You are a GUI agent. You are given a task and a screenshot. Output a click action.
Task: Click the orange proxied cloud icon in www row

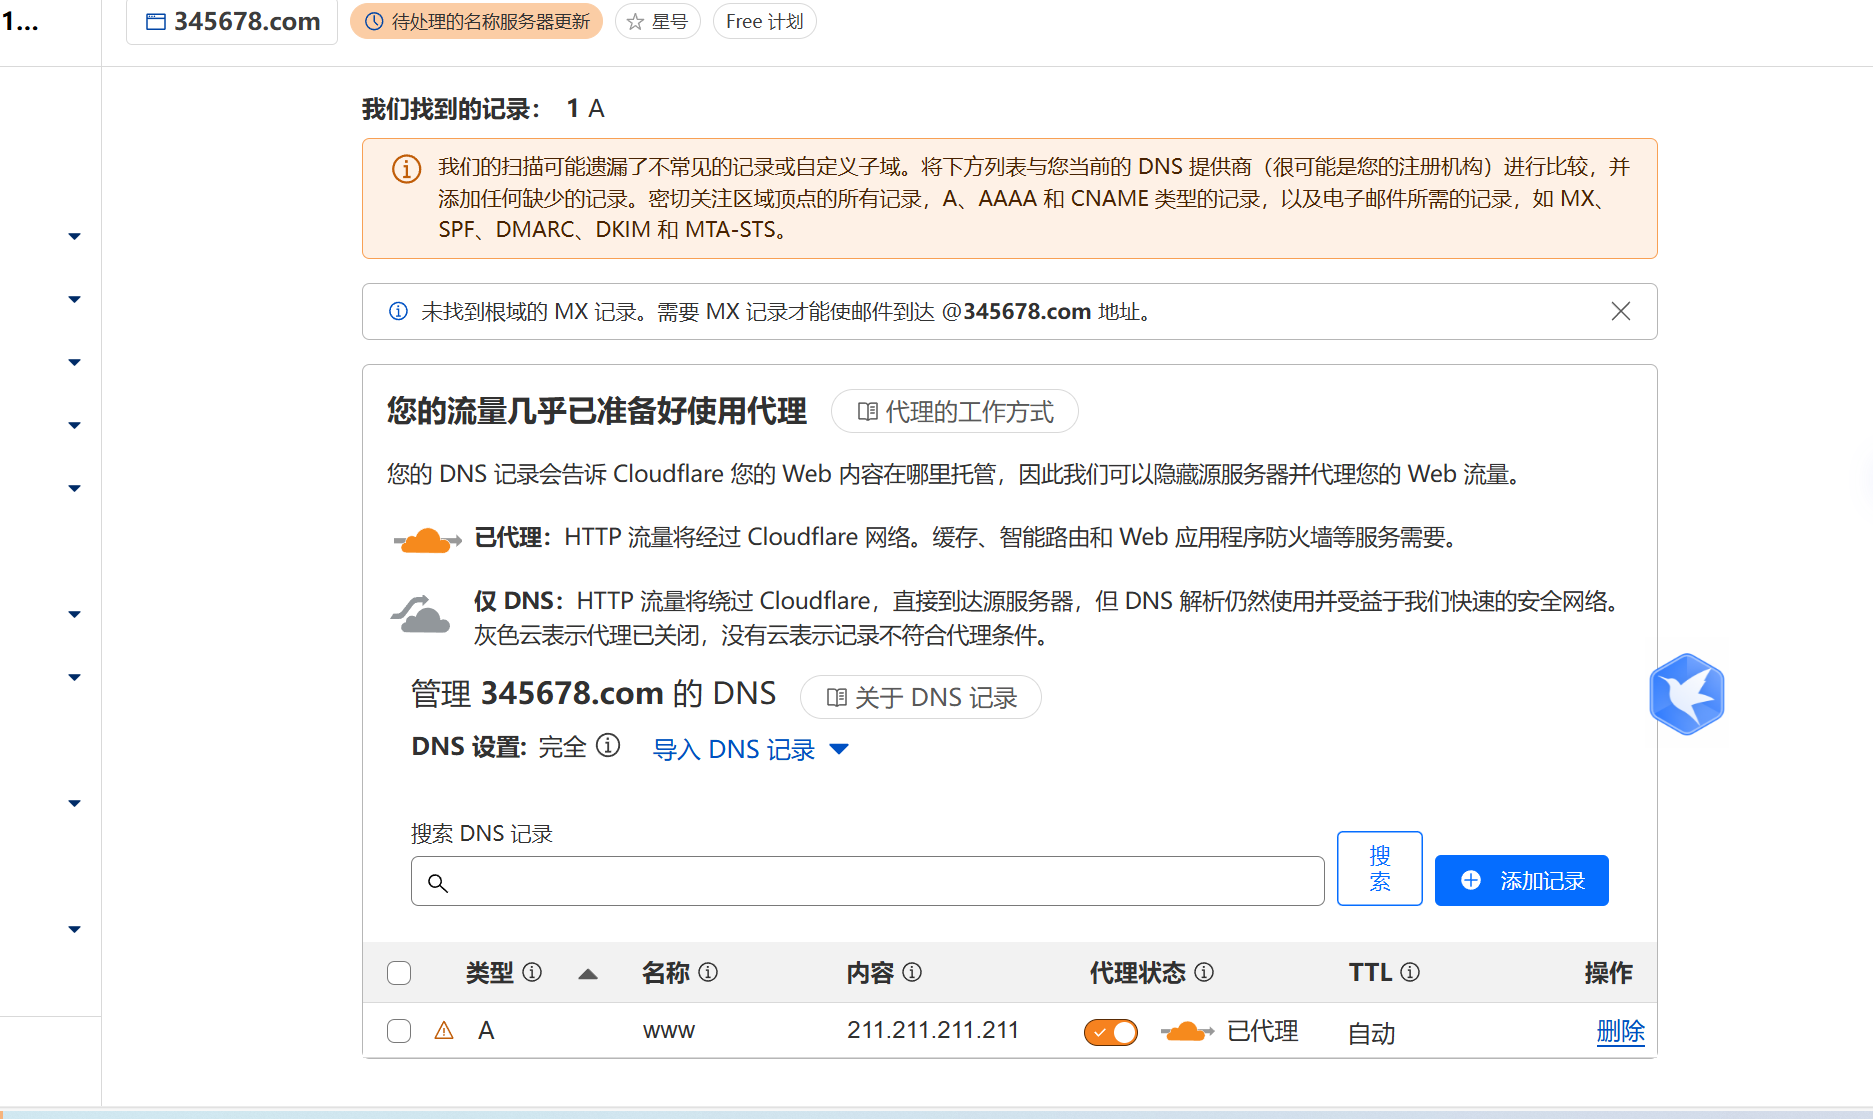tap(1187, 1031)
